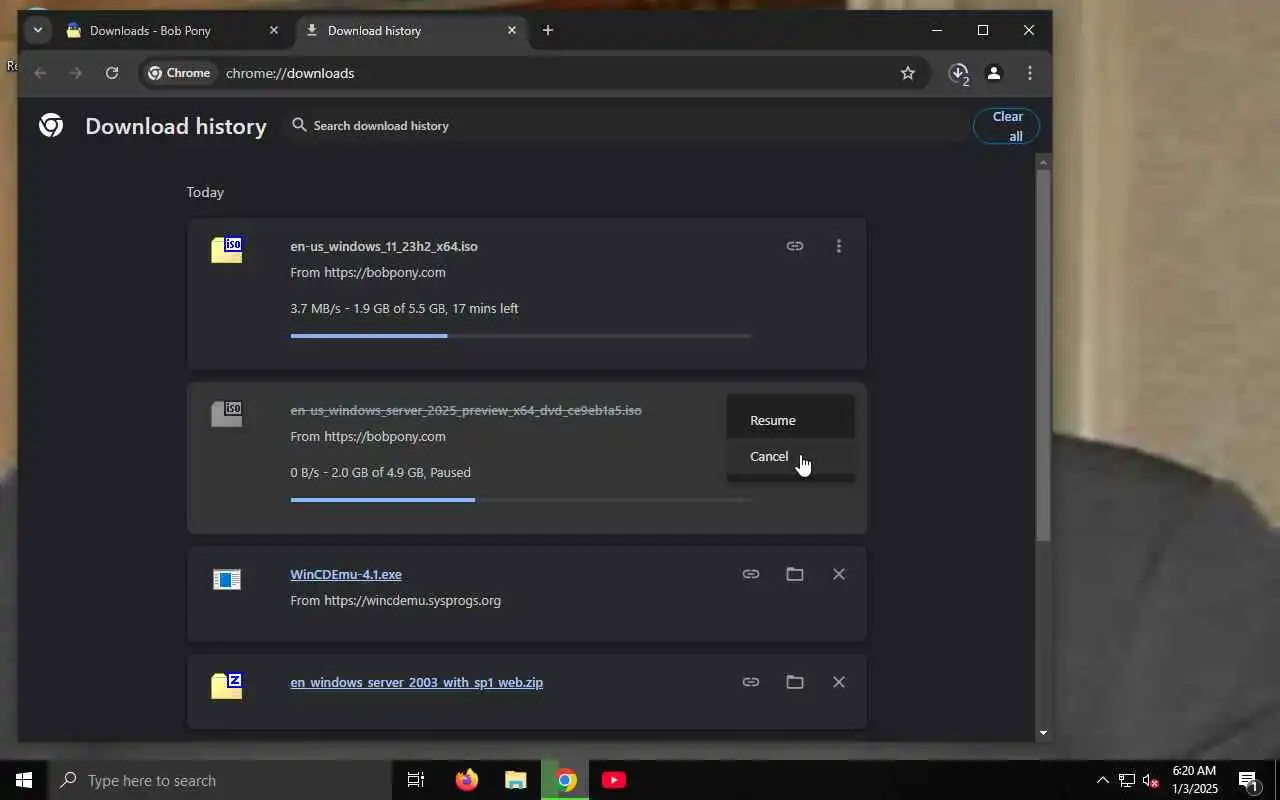1280x800 pixels.
Task: Launch Firefox from the taskbar
Action: tap(467, 780)
